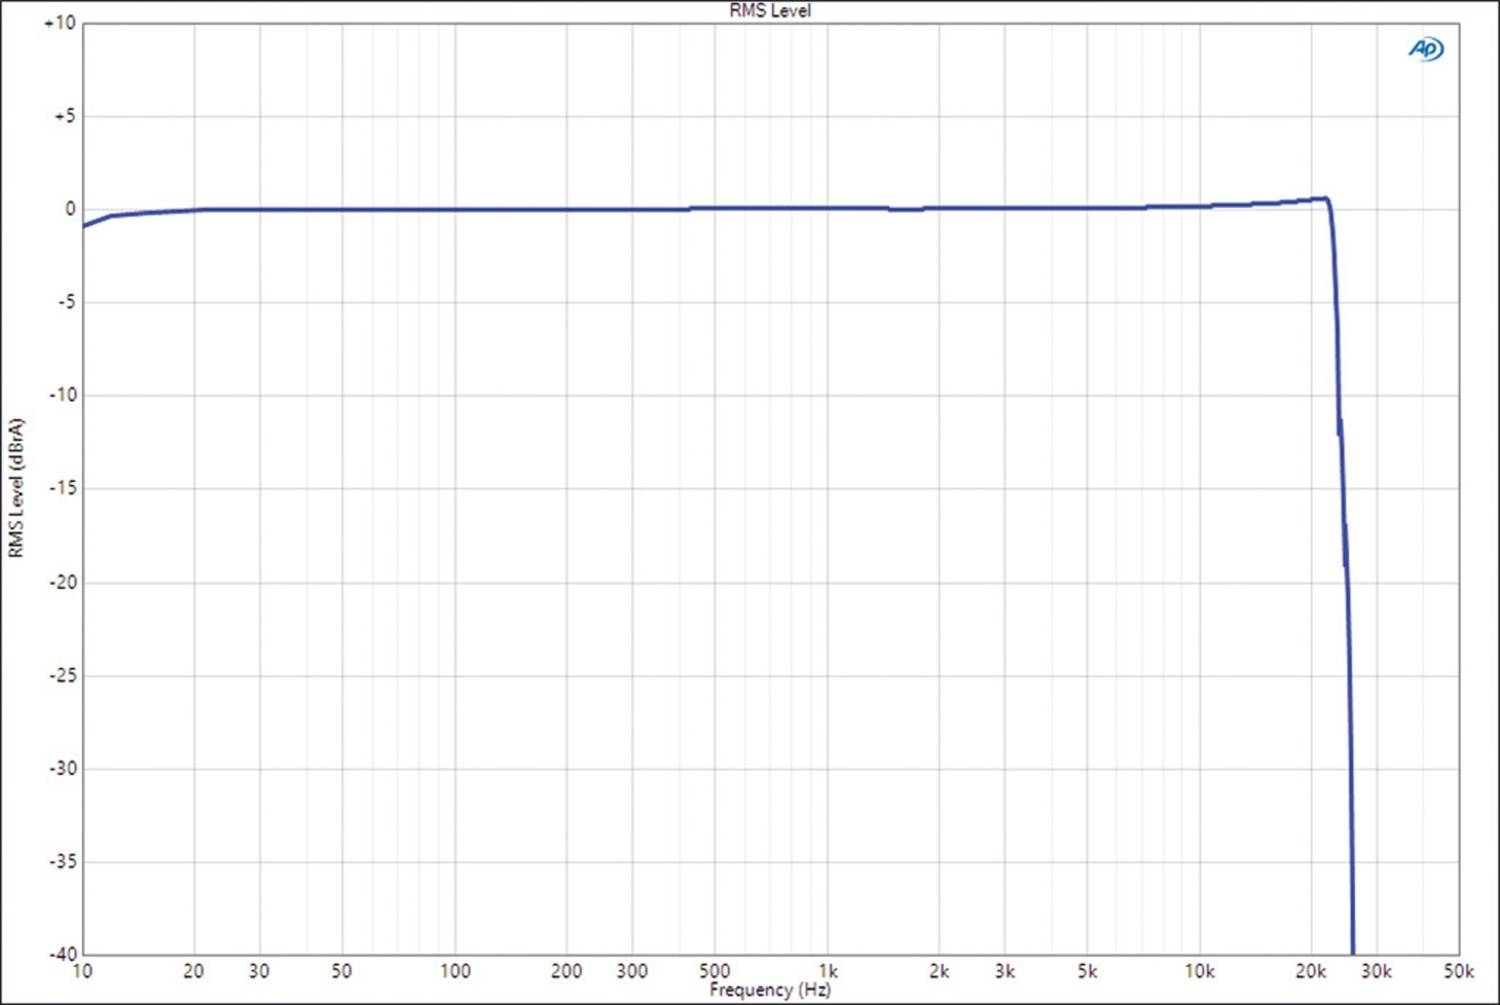Click the 3k frequency tick label

(x=1005, y=971)
